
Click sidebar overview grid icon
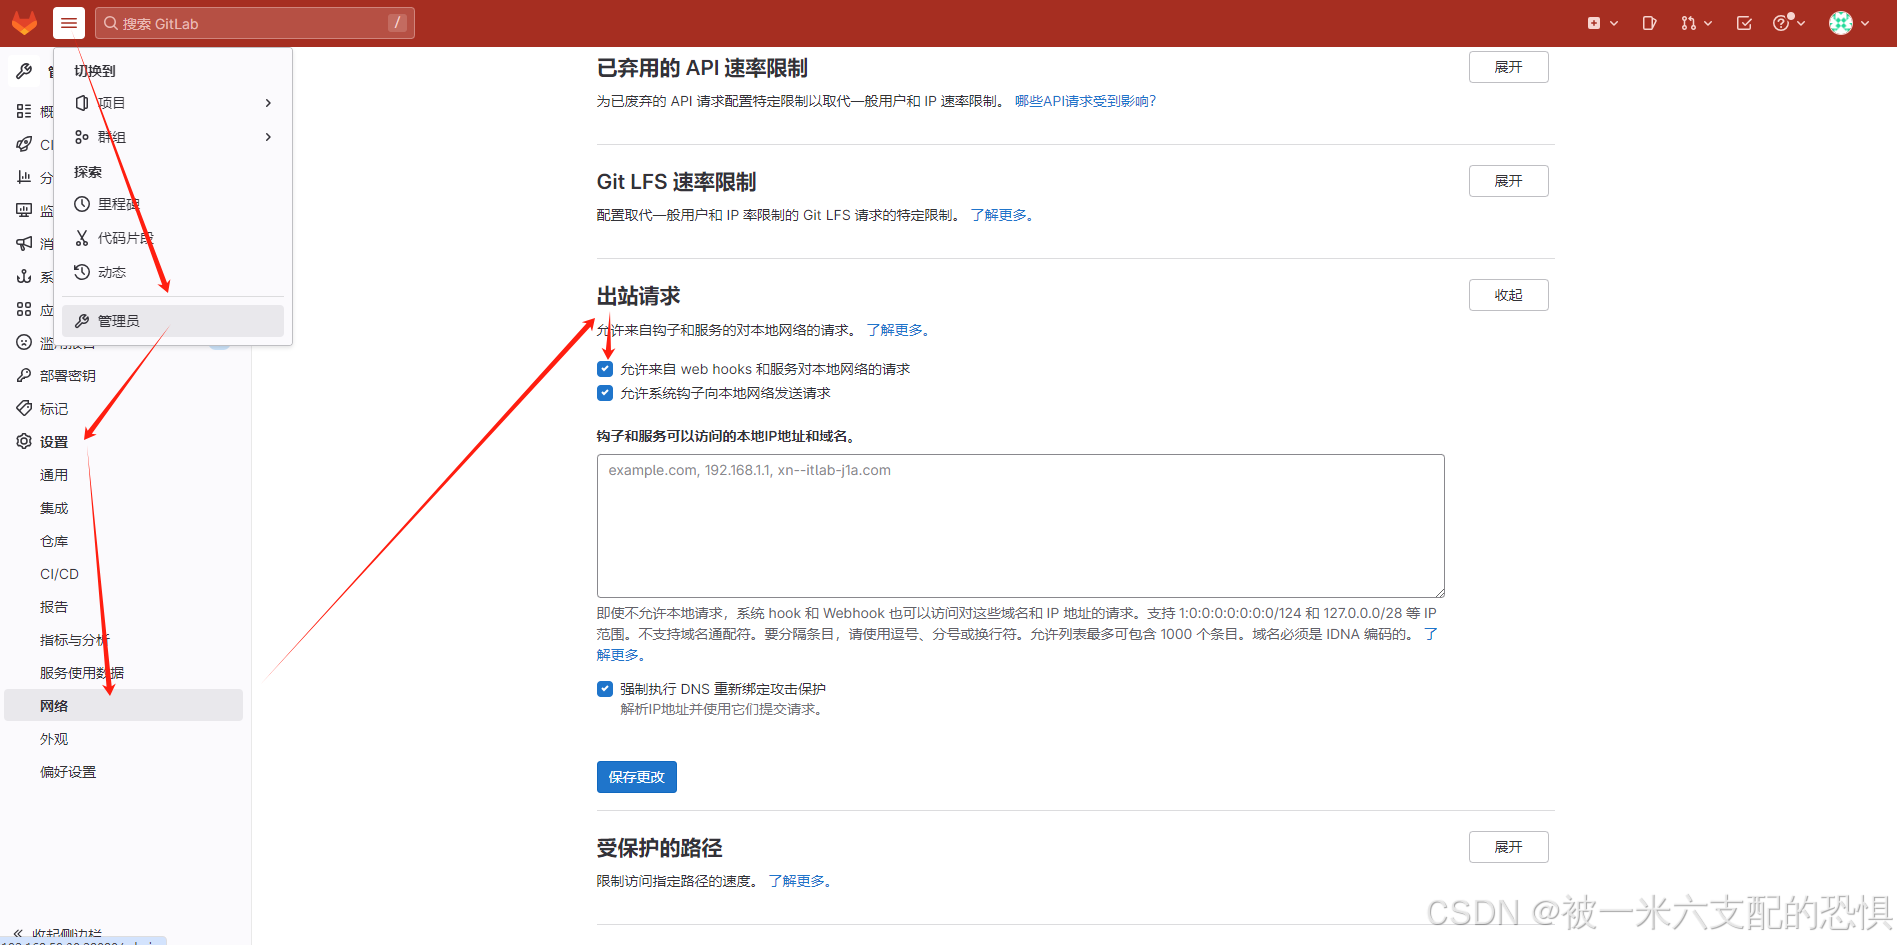[24, 111]
